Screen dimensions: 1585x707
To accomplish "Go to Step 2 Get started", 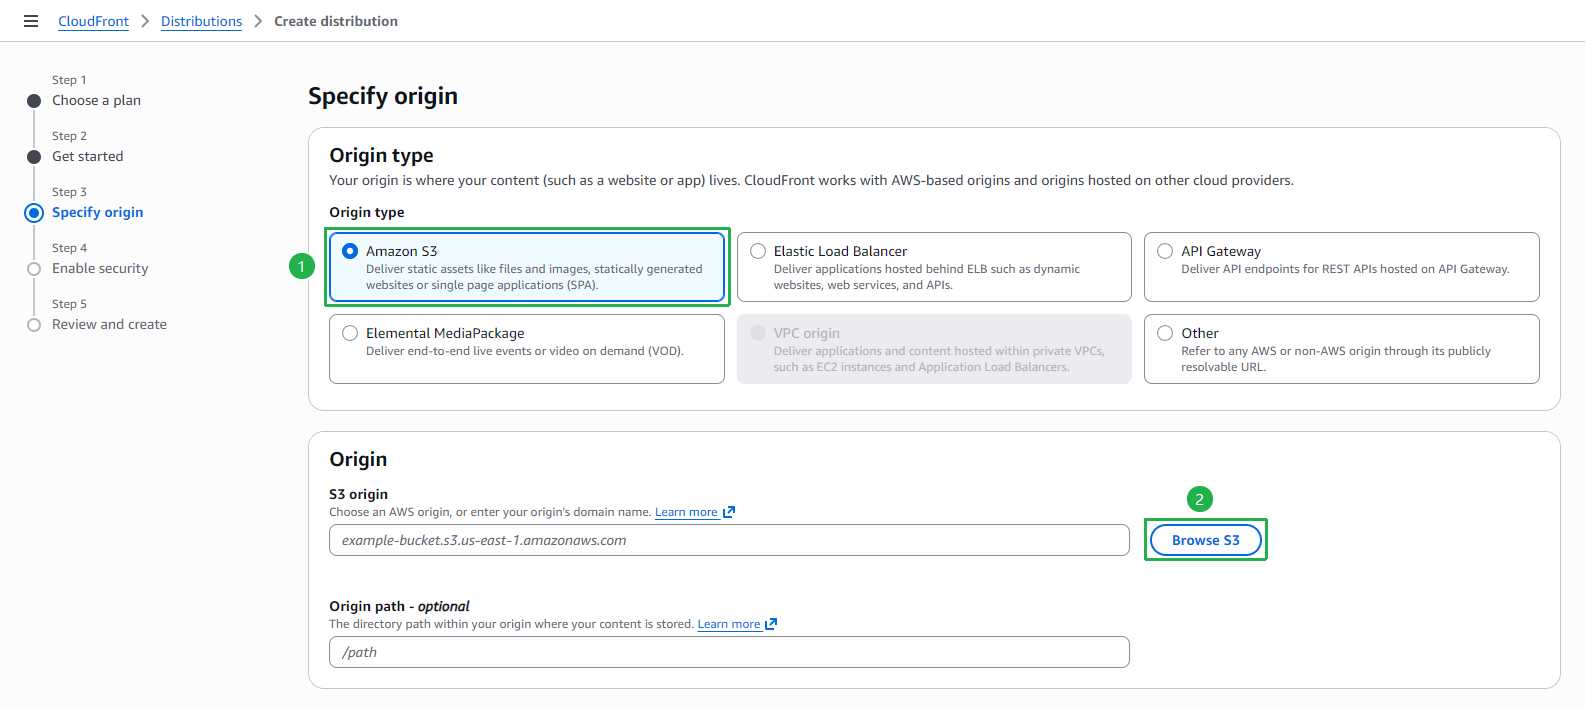I will point(88,156).
